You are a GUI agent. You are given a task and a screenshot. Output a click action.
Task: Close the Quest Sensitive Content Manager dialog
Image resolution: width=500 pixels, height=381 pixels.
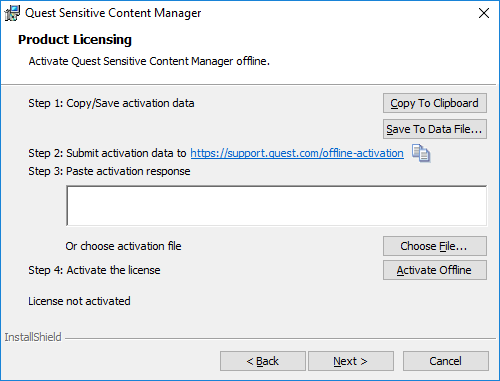point(484,13)
